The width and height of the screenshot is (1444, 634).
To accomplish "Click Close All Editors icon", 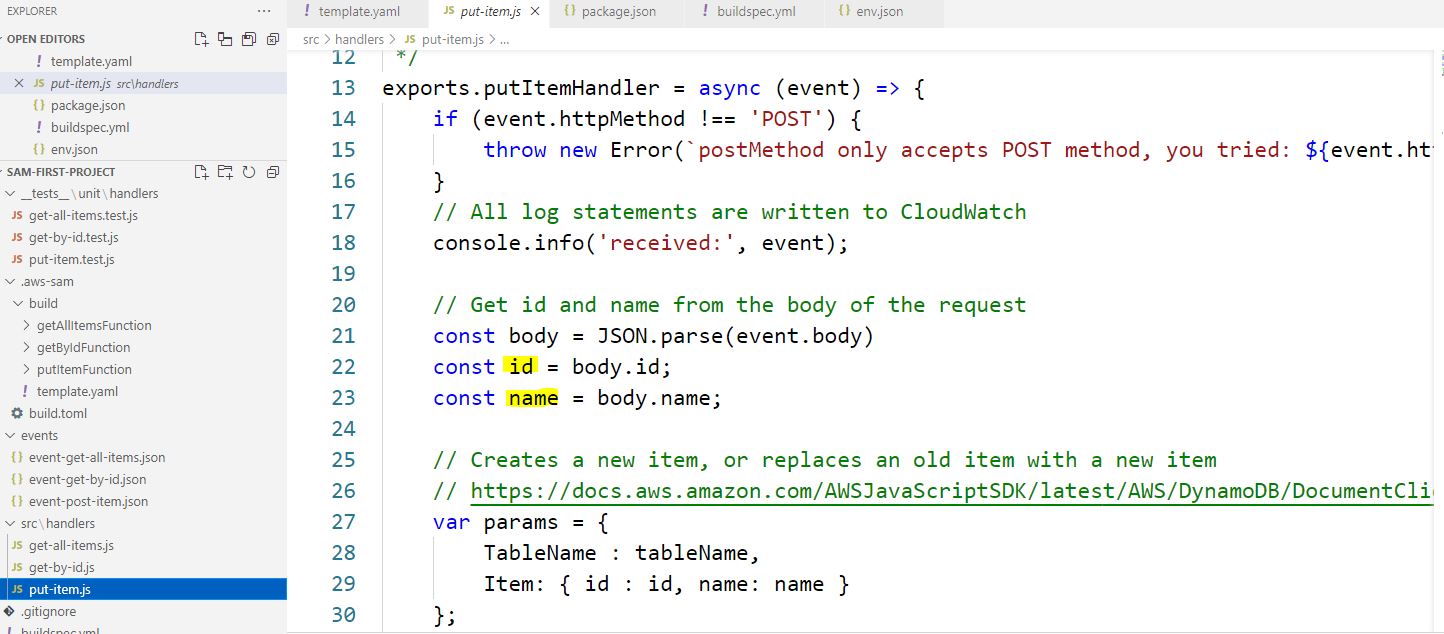I will 272,39.
